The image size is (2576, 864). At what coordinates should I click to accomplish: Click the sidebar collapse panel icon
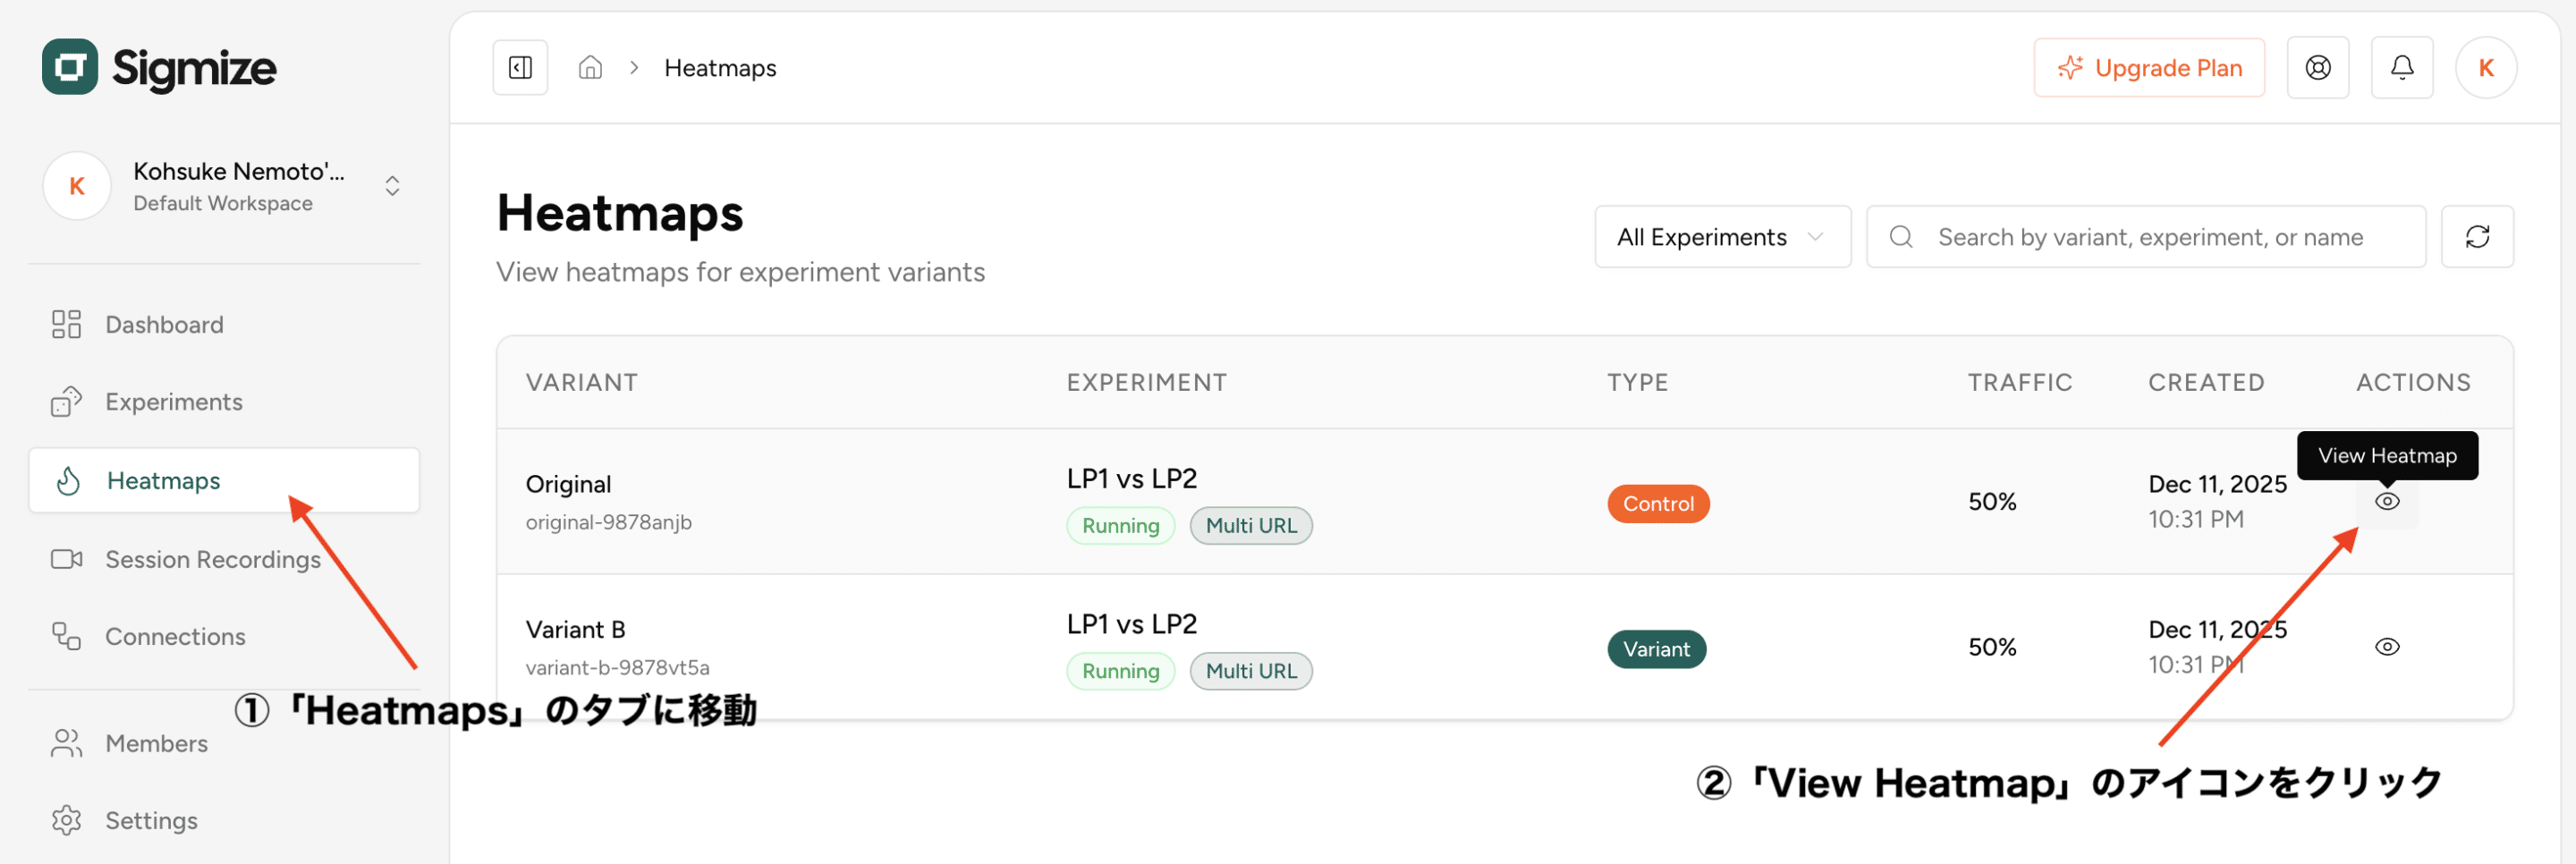(520, 68)
